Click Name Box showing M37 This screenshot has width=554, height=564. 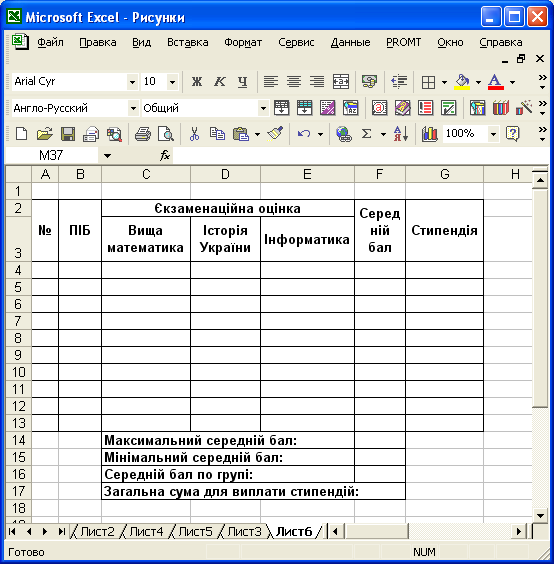click(51, 155)
